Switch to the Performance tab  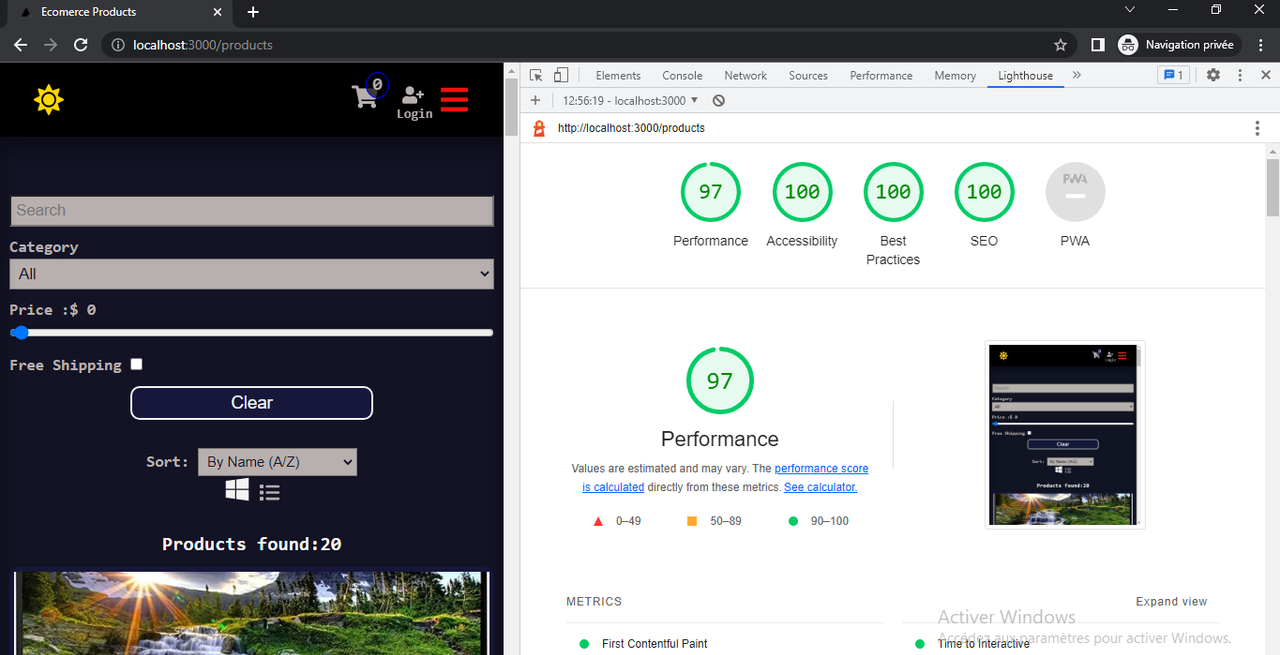click(x=881, y=75)
